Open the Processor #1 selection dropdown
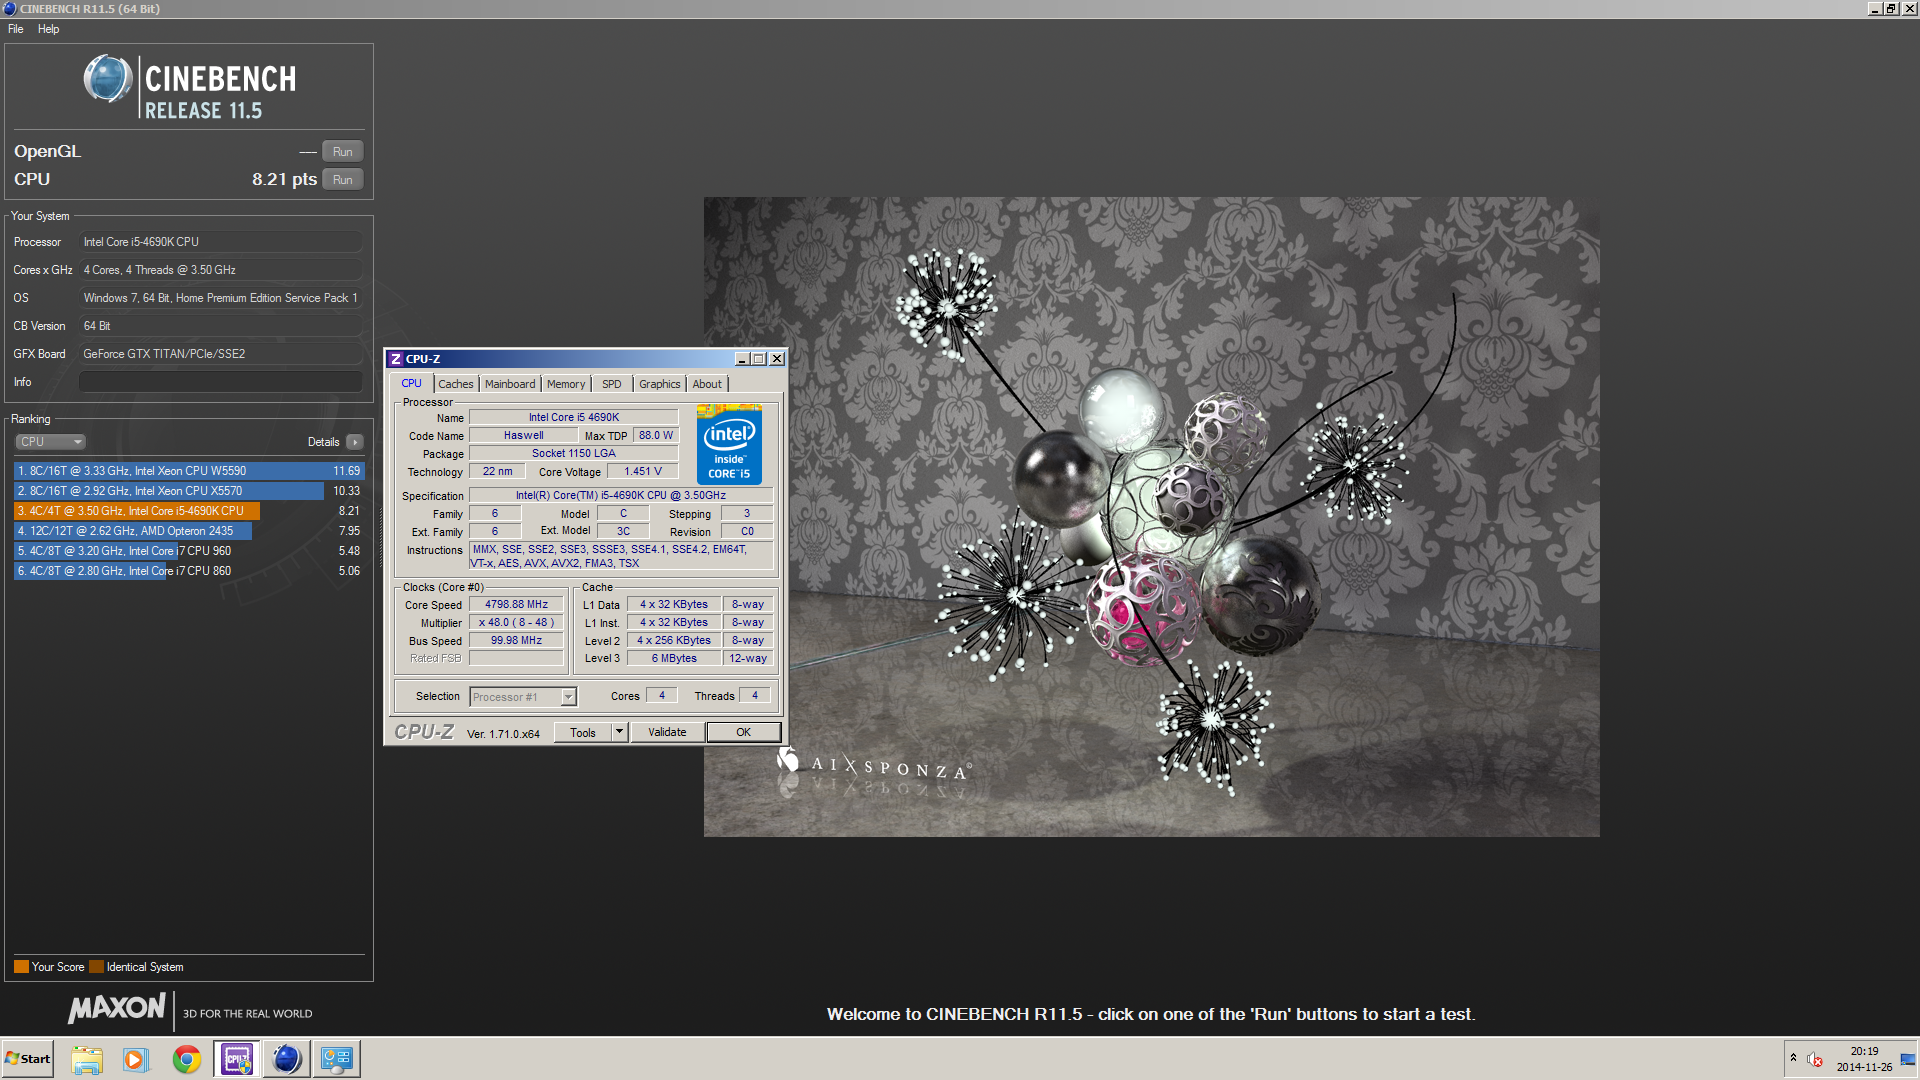The height and width of the screenshot is (1080, 1920). click(x=523, y=697)
